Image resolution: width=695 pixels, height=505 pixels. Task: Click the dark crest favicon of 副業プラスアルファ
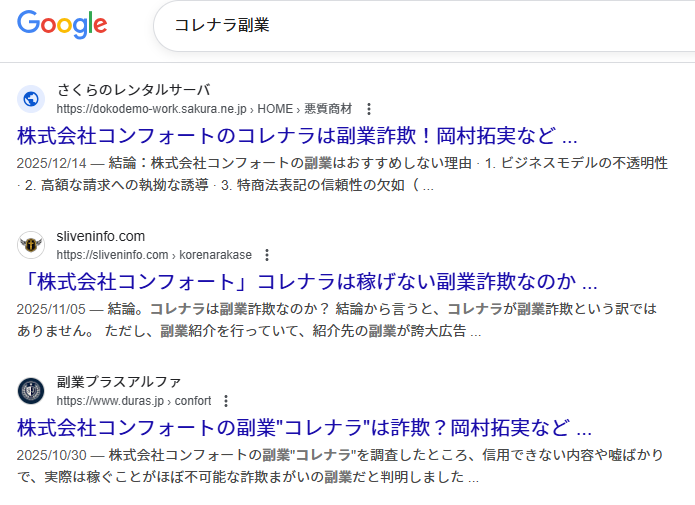pos(31,391)
